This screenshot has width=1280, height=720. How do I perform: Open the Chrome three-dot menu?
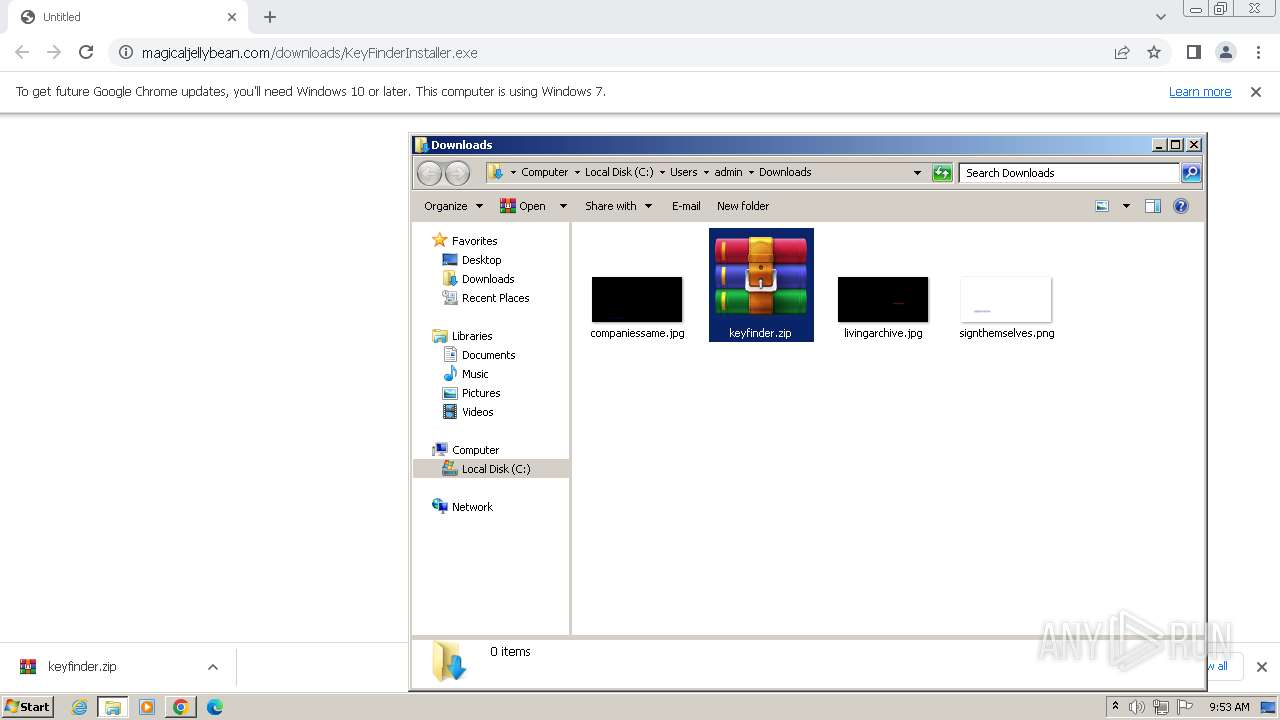point(1258,52)
